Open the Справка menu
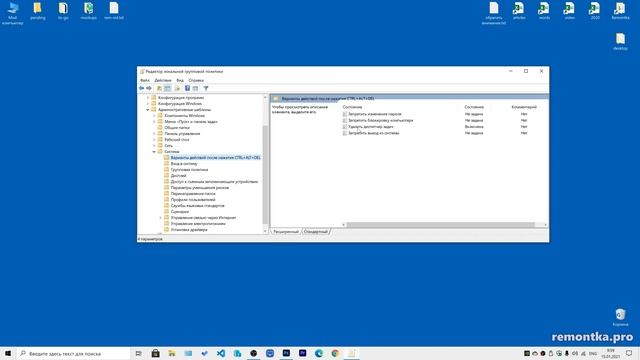The image size is (640, 360). pyautogui.click(x=196, y=80)
